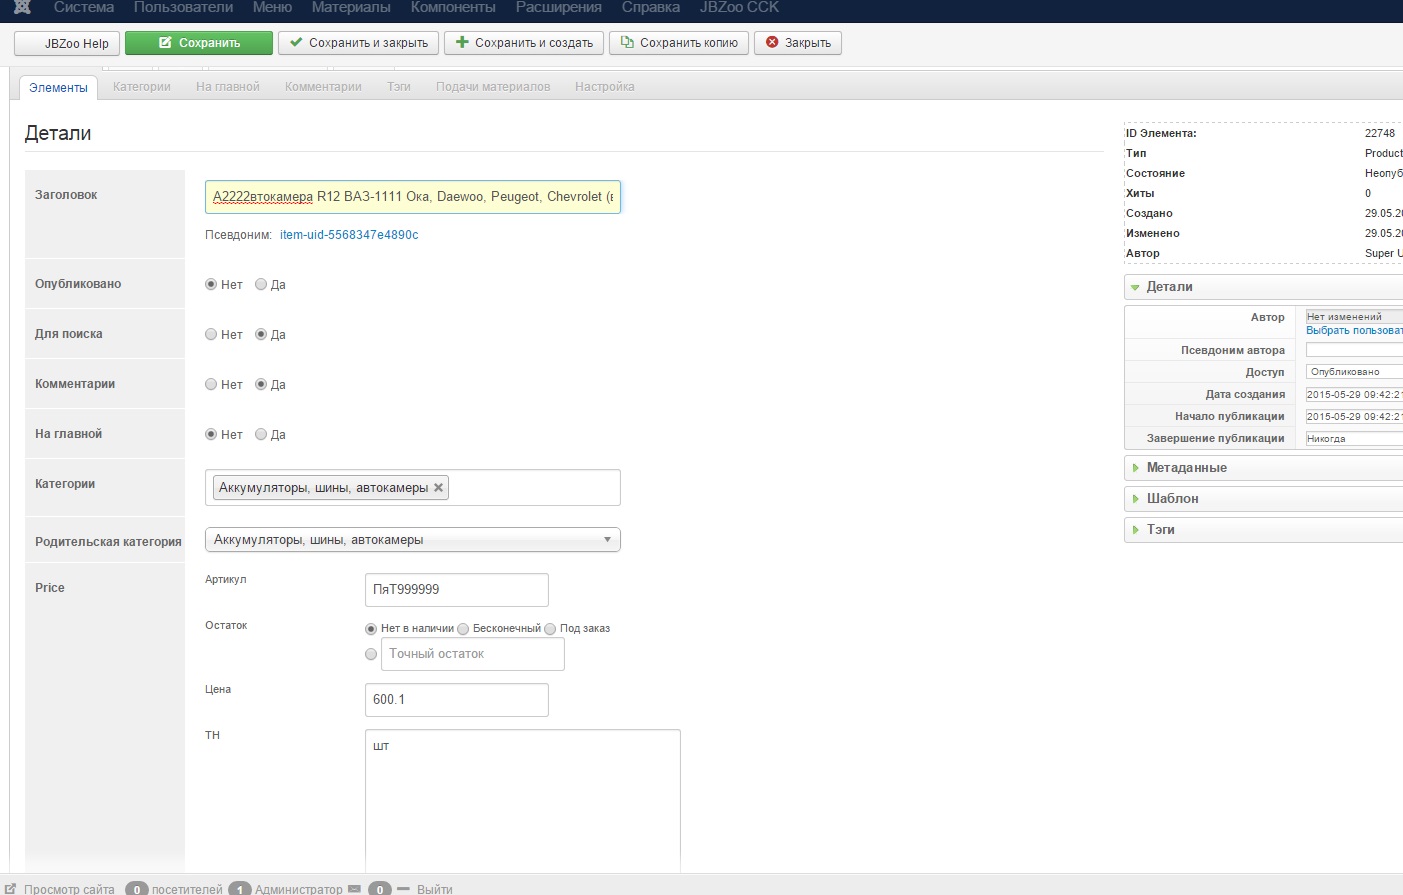This screenshot has height=895, width=1403.
Task: Set На главной to Да
Action: pyautogui.click(x=261, y=435)
